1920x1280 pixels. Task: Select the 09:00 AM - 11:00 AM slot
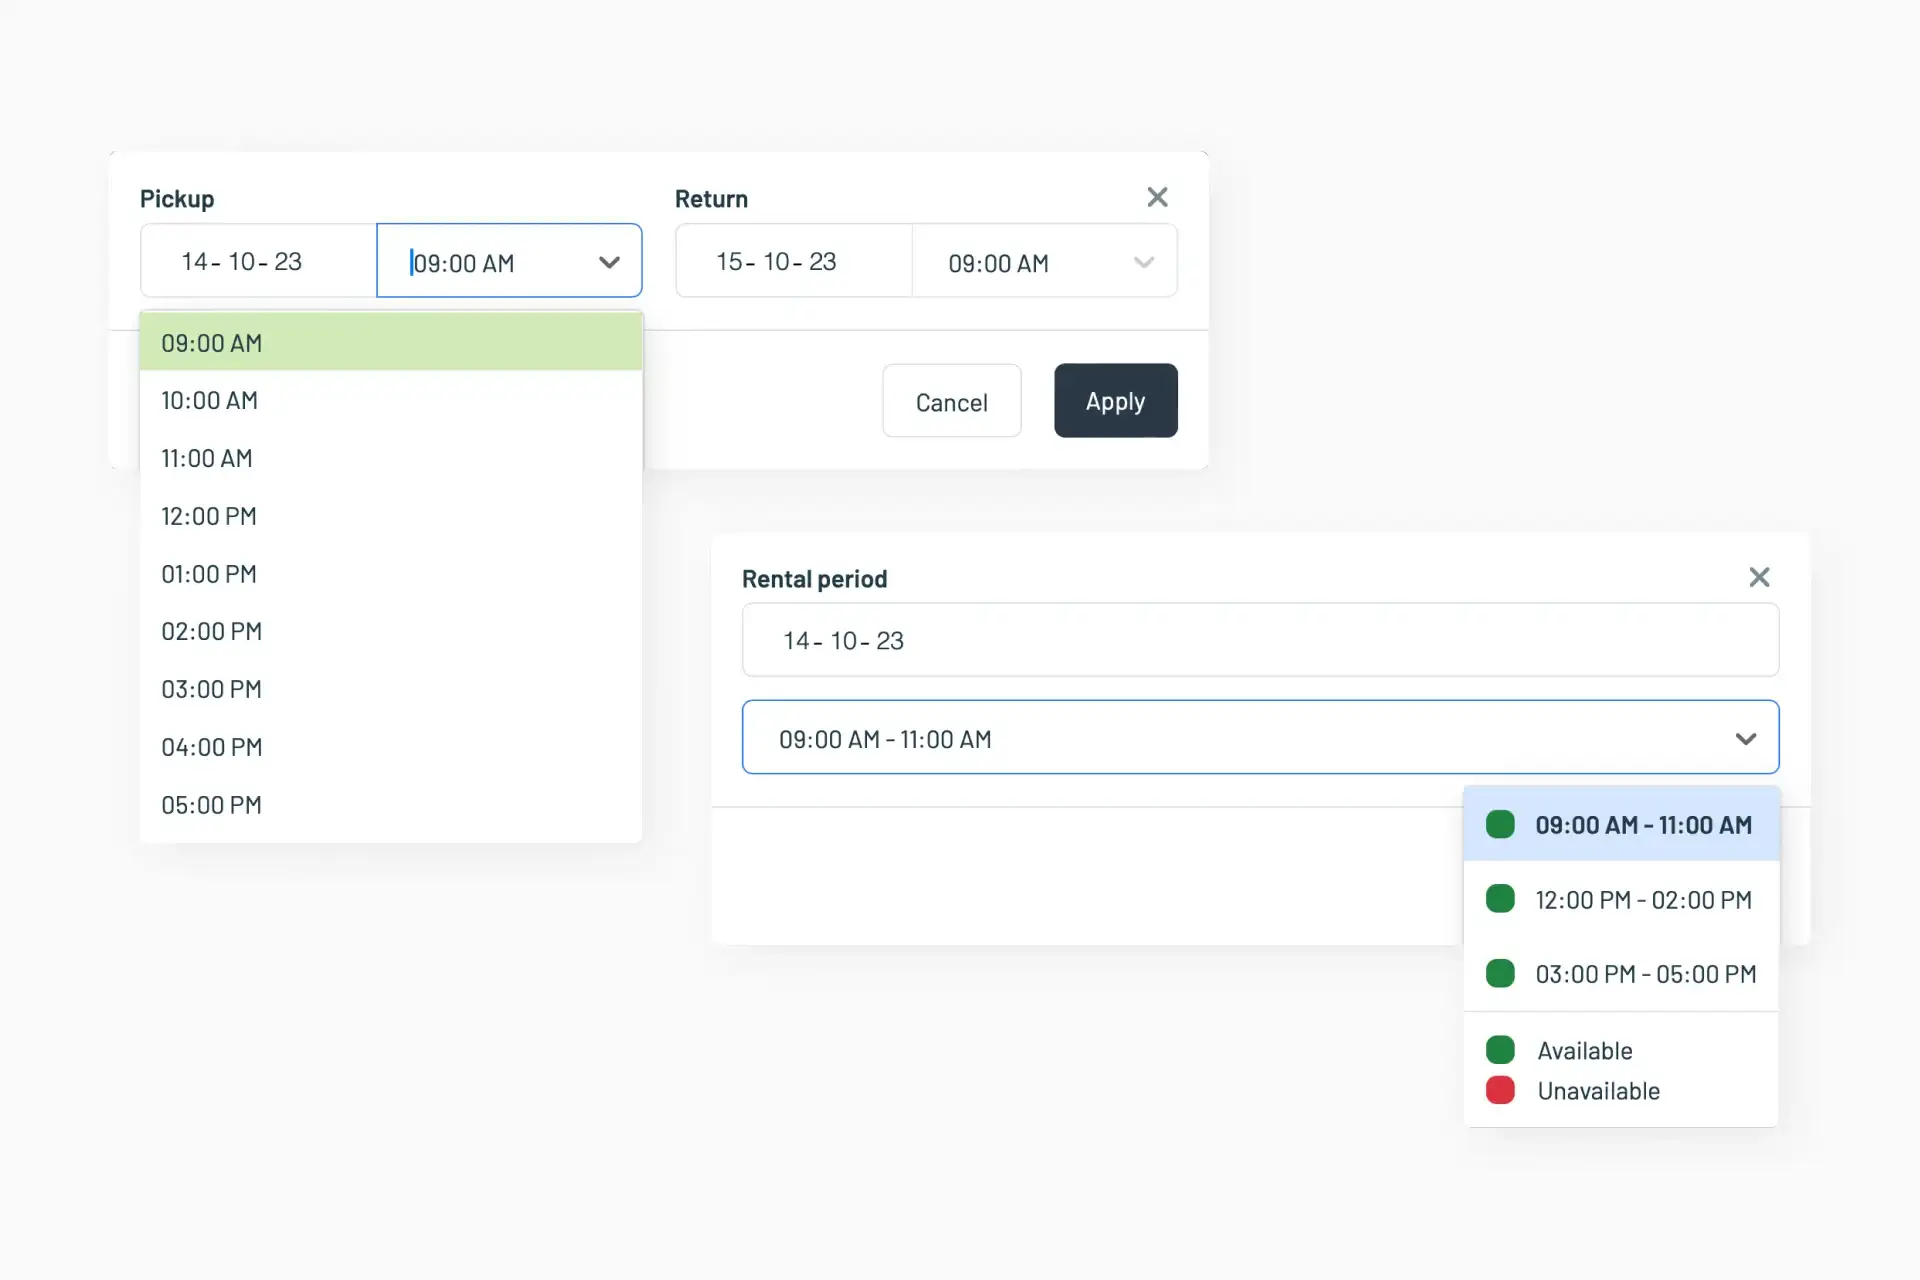tap(1621, 825)
